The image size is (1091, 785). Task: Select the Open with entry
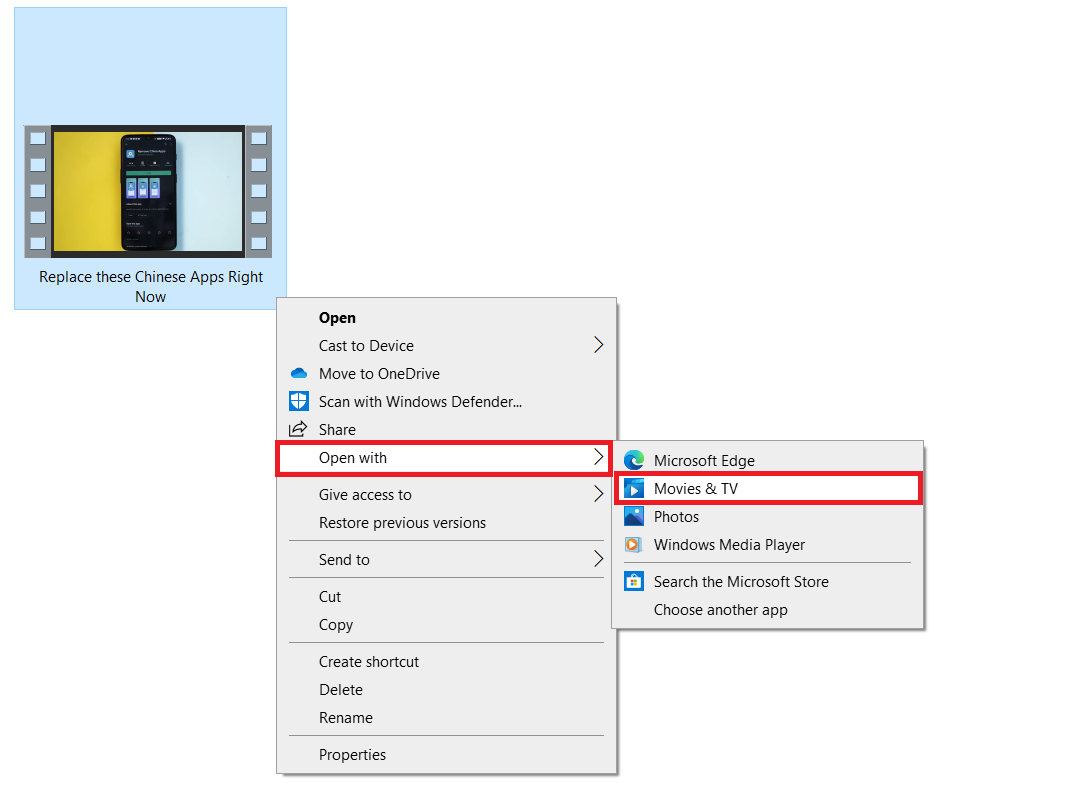444,458
